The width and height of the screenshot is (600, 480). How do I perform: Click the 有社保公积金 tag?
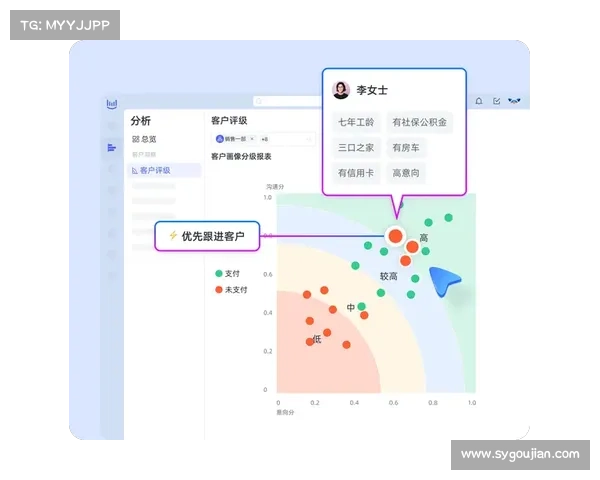pyautogui.click(x=419, y=122)
